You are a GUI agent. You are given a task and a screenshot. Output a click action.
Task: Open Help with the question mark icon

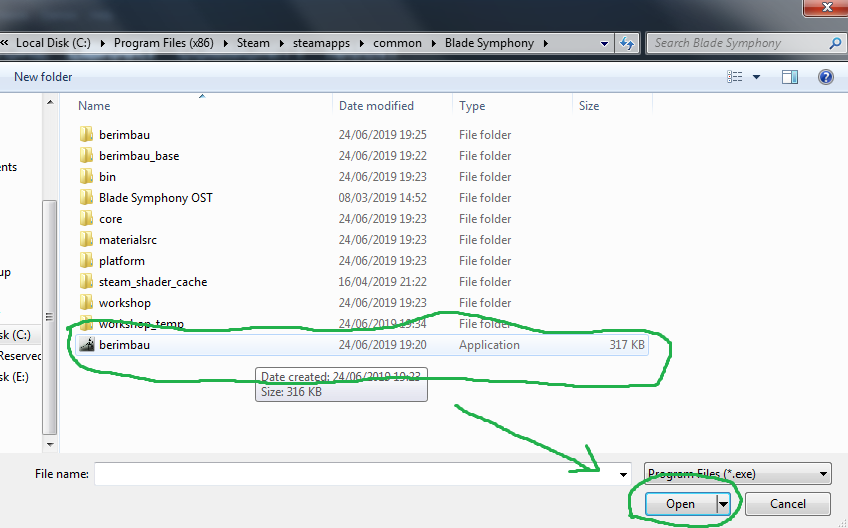click(x=825, y=77)
